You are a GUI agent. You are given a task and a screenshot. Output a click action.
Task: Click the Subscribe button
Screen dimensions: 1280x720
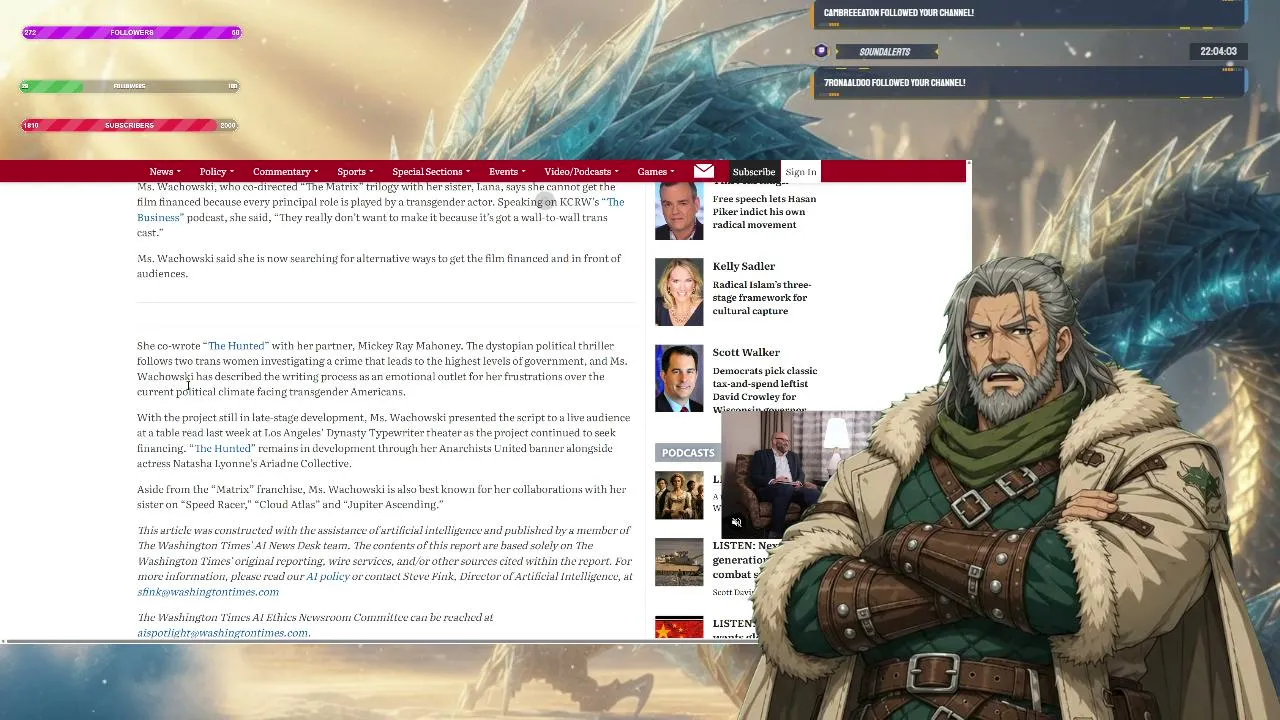[754, 172]
